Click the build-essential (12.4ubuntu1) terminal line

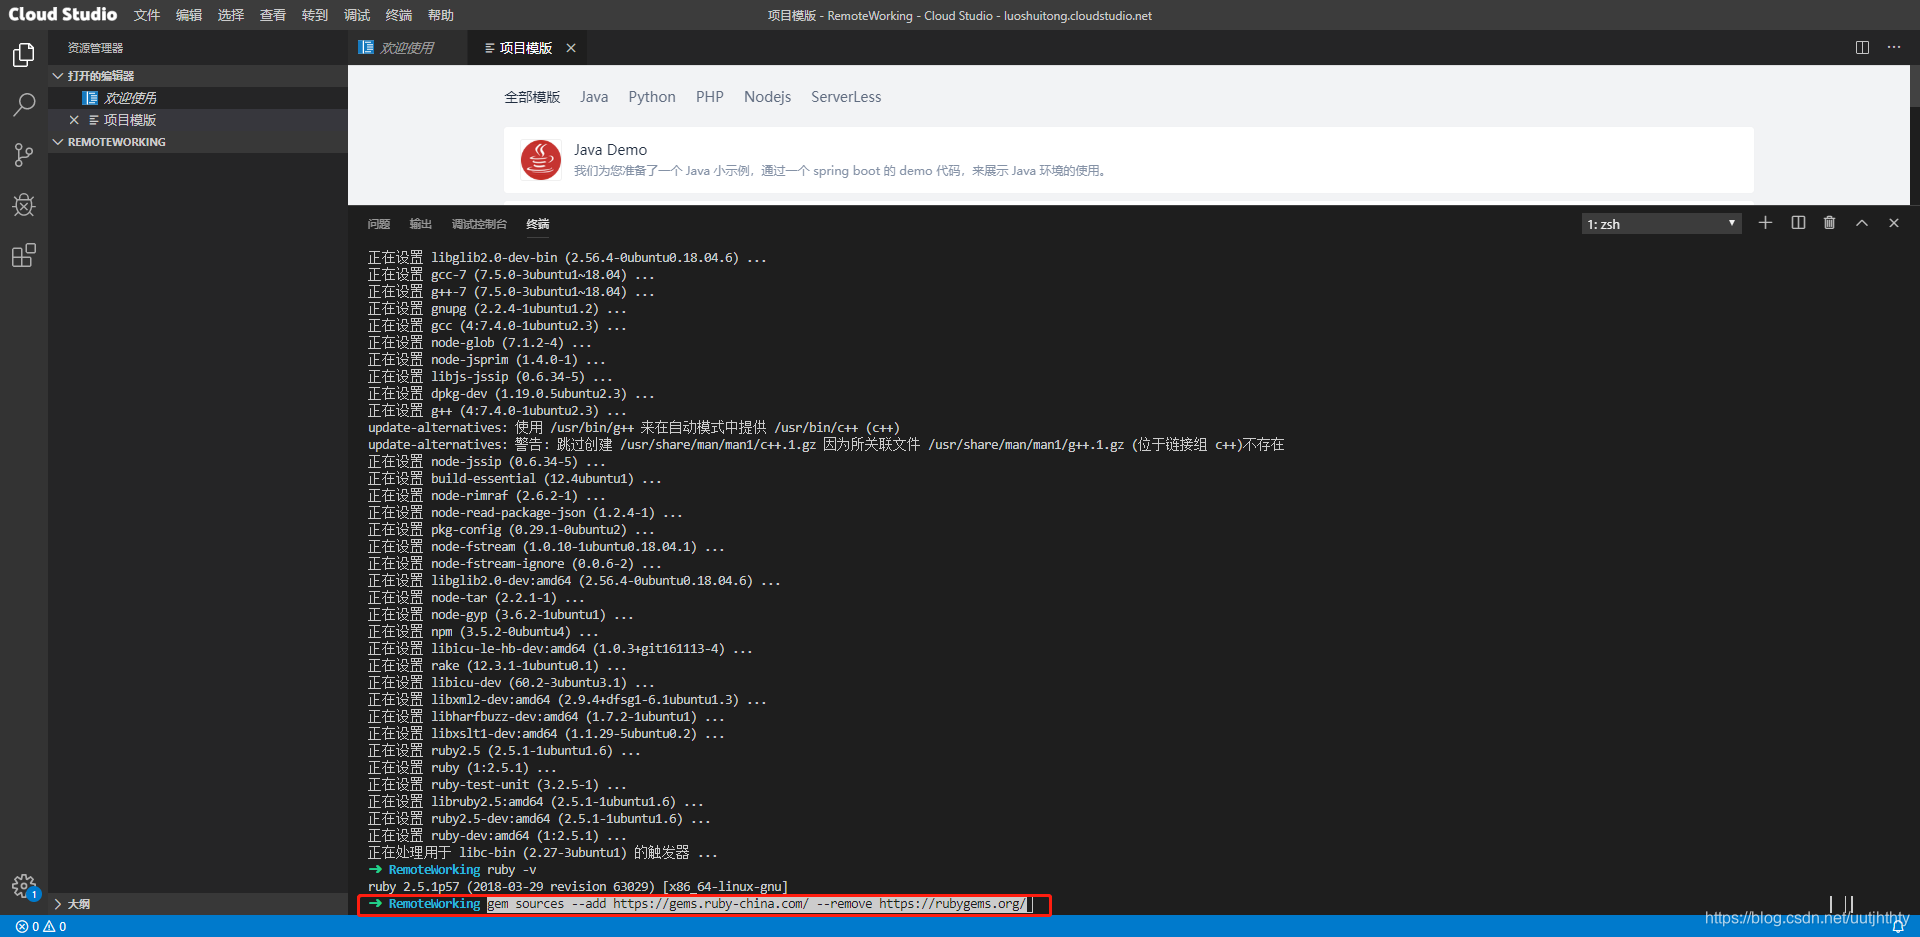coord(515,479)
